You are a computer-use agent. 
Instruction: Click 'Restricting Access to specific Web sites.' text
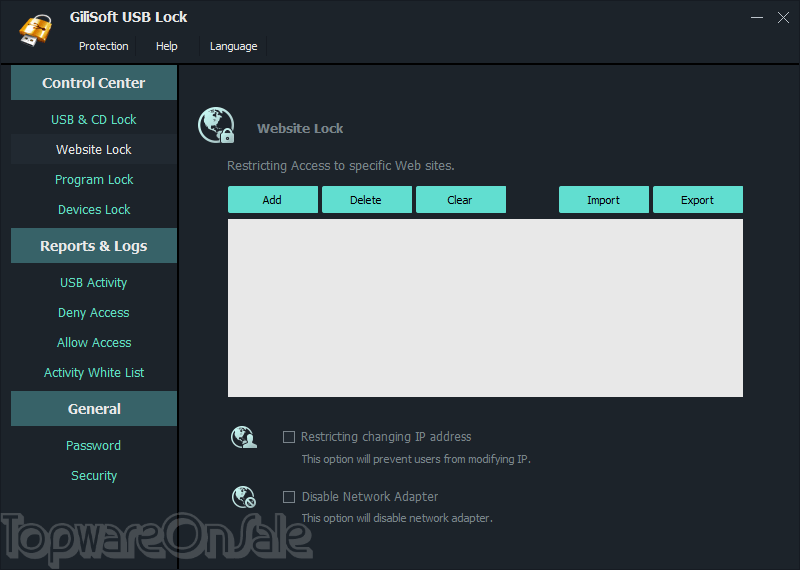pyautogui.click(x=341, y=166)
